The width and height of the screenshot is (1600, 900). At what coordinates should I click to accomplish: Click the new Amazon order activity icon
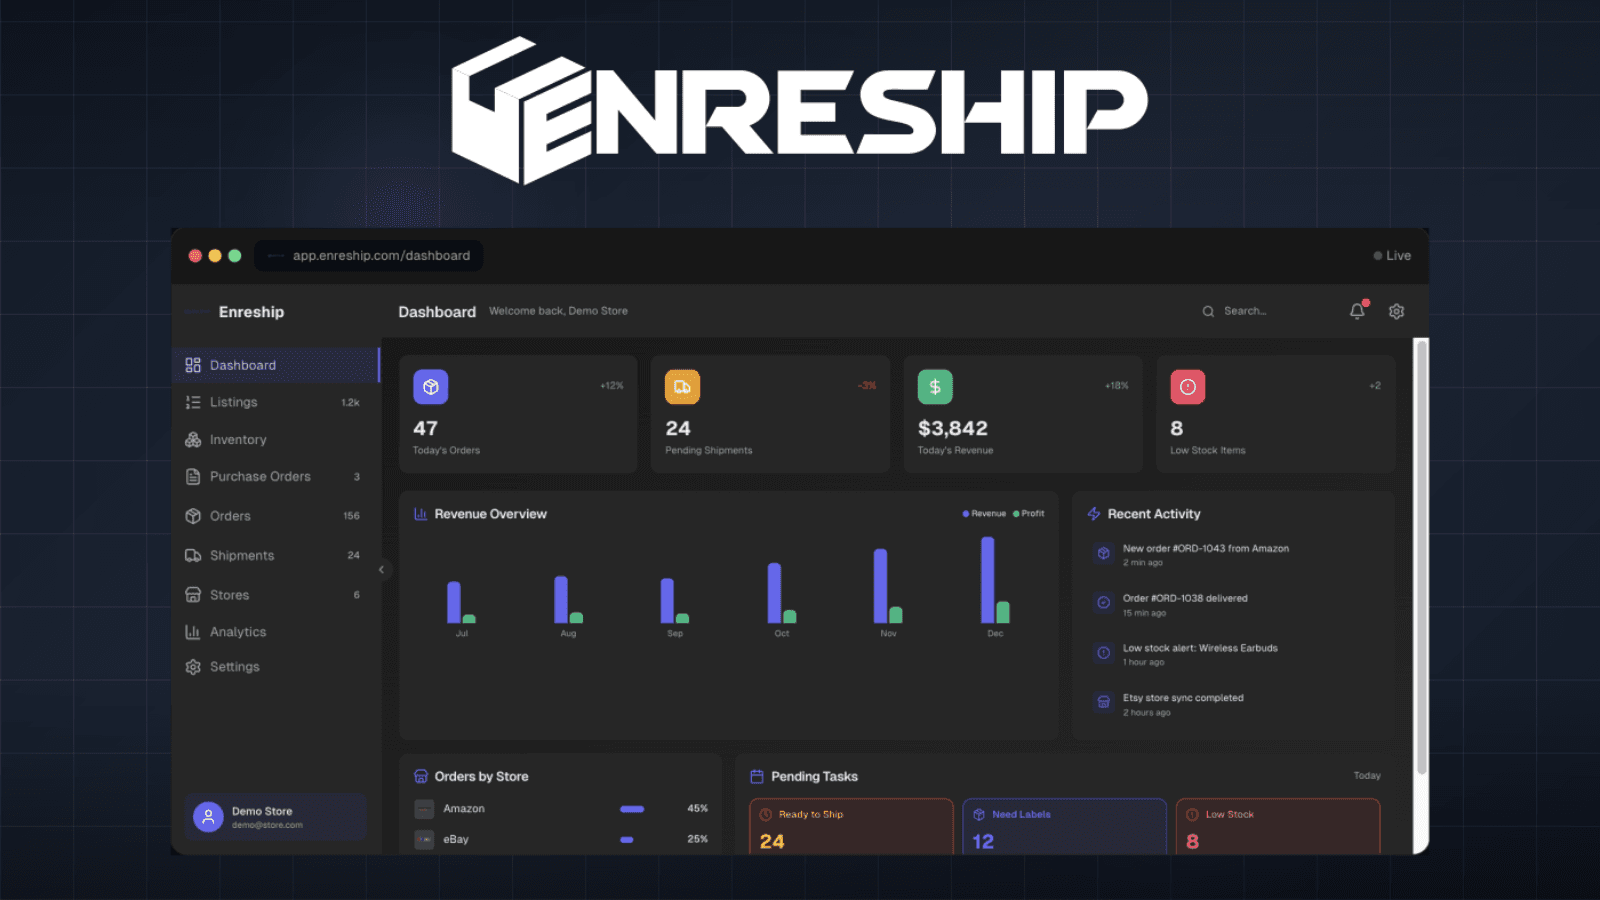coord(1103,553)
